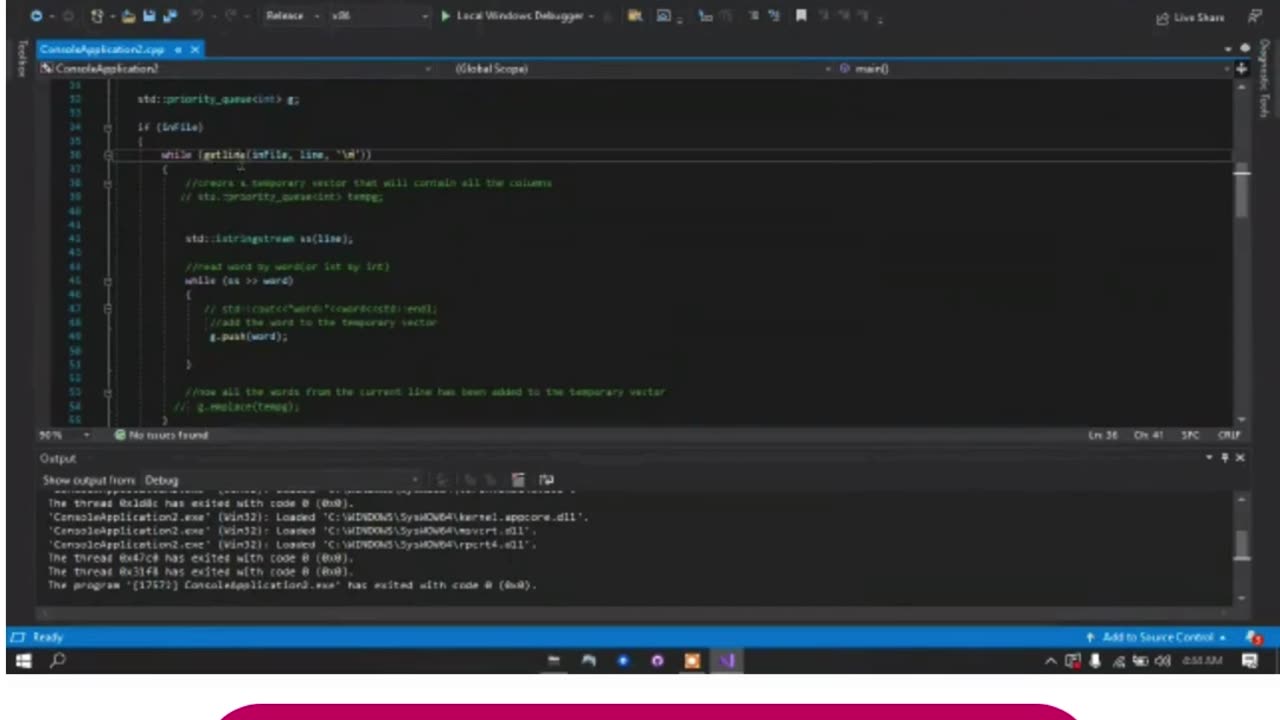
Task: Click the Windows Start button
Action: click(x=24, y=660)
